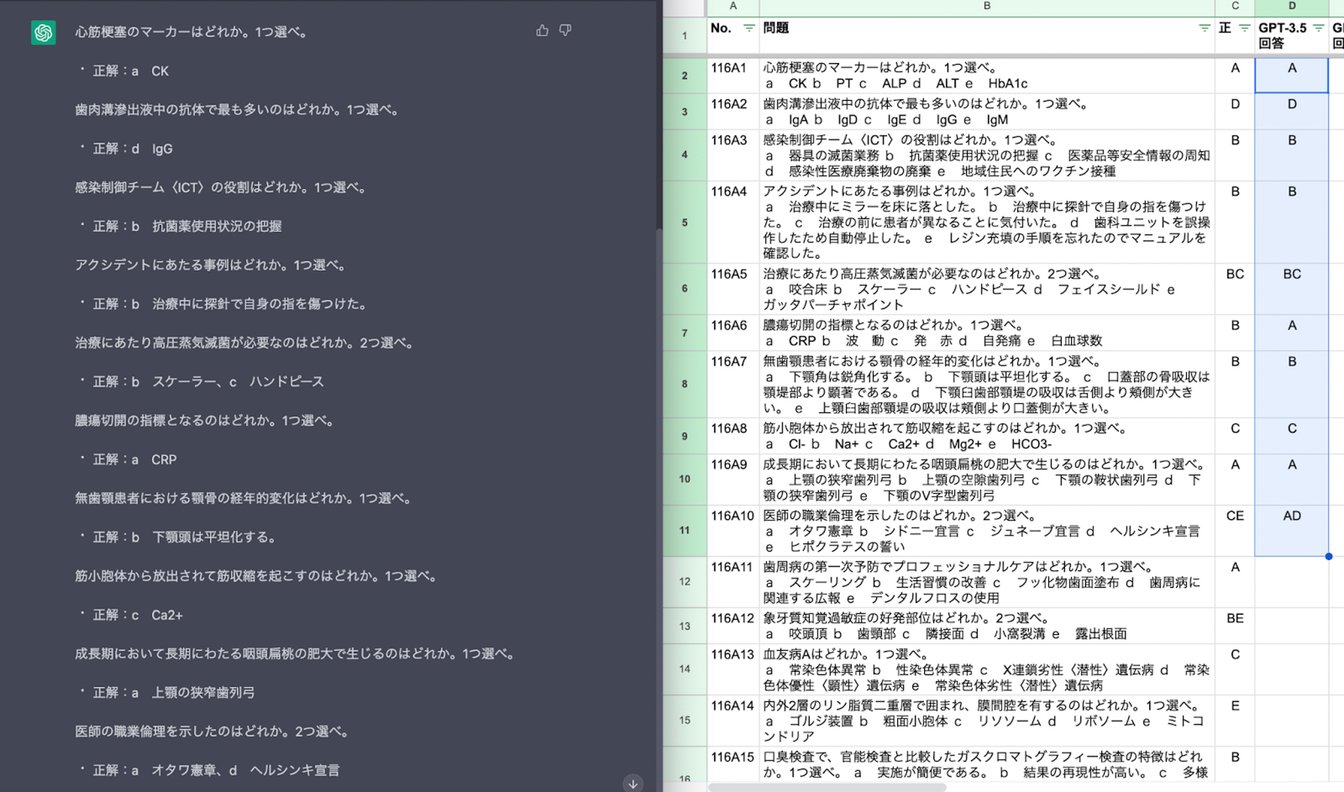Viewport: 1344px width, 792px height.
Task: Select column B by its header letter
Action: pyautogui.click(x=986, y=6)
